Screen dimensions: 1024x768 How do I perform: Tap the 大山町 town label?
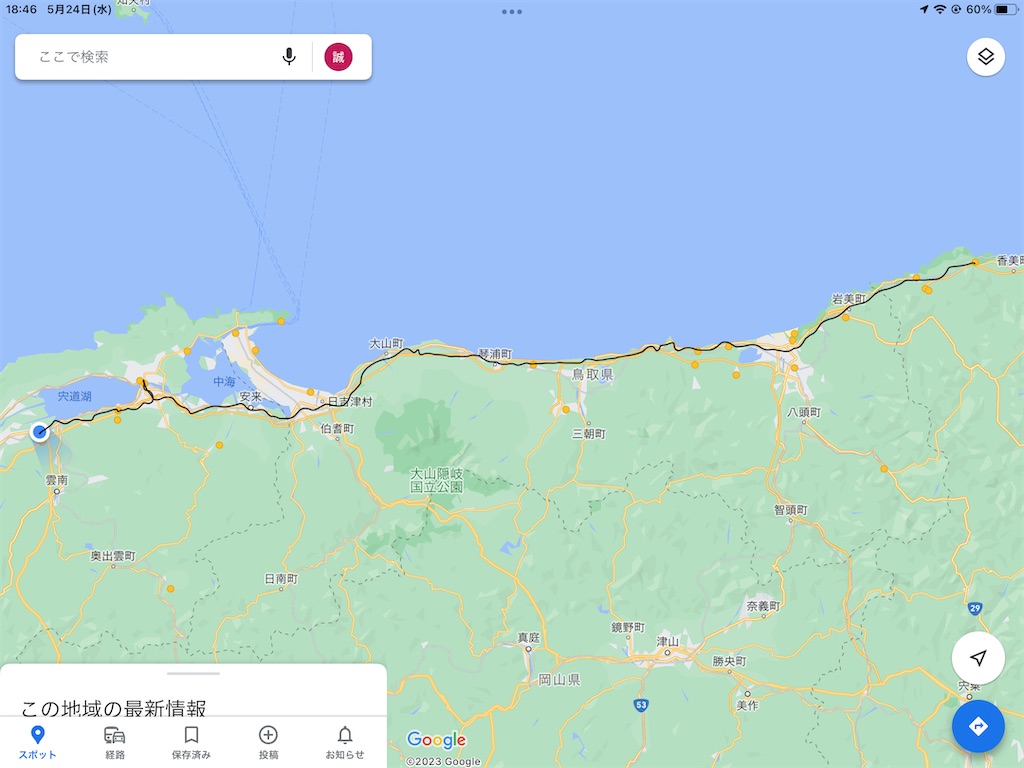tap(387, 344)
